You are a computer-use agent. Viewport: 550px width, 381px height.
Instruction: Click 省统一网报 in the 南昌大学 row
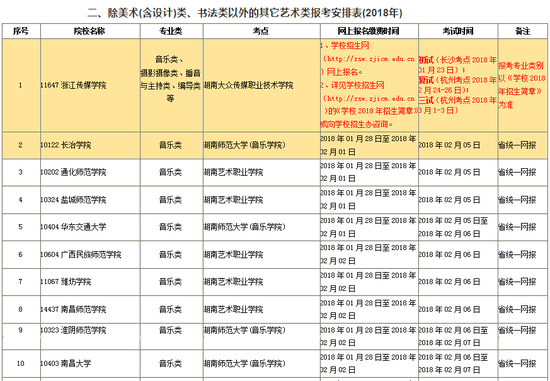coord(517,363)
